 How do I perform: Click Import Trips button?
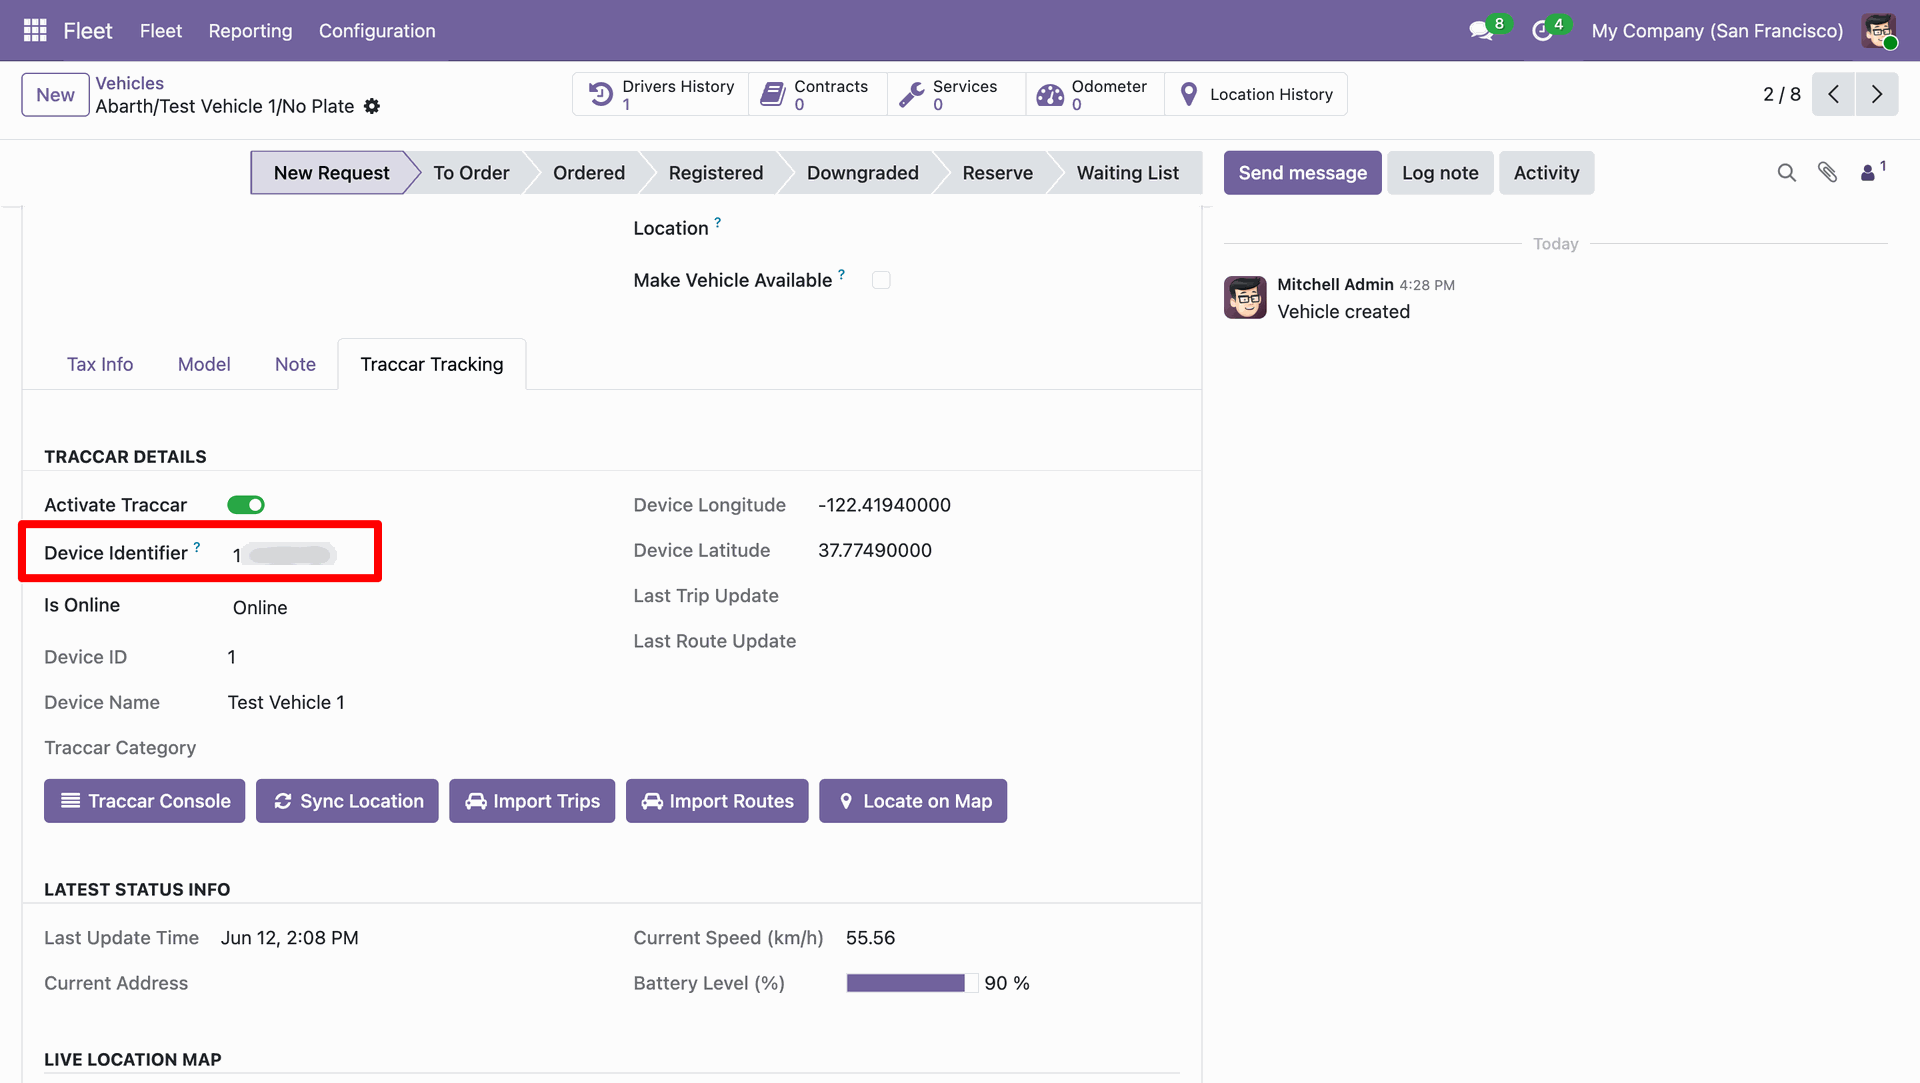(x=532, y=801)
